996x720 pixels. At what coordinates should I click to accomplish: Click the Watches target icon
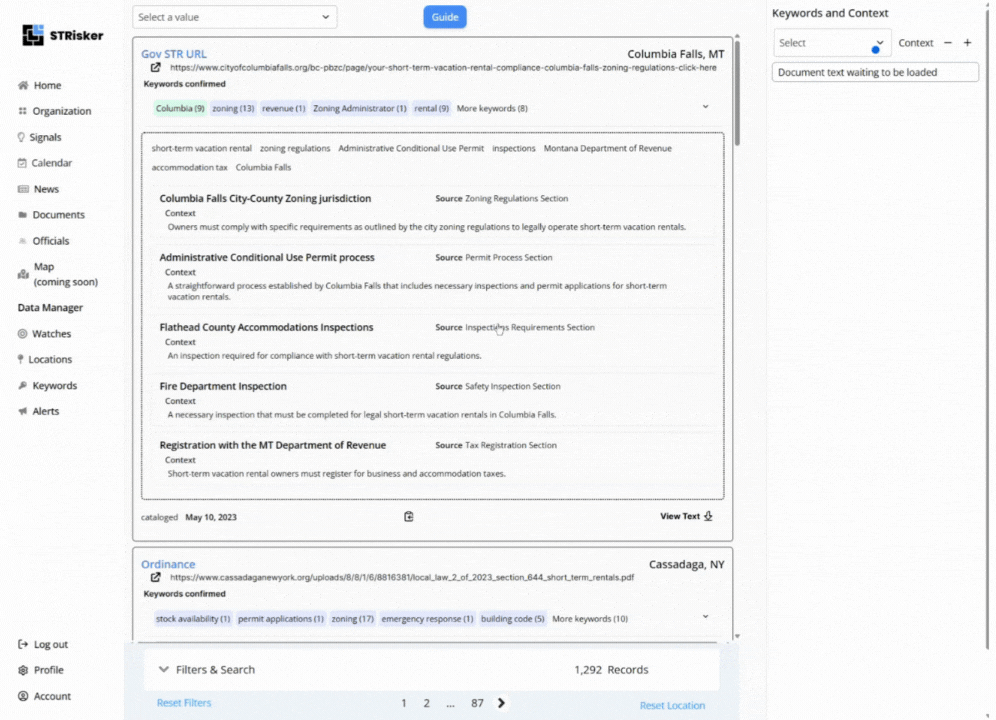(x=23, y=334)
